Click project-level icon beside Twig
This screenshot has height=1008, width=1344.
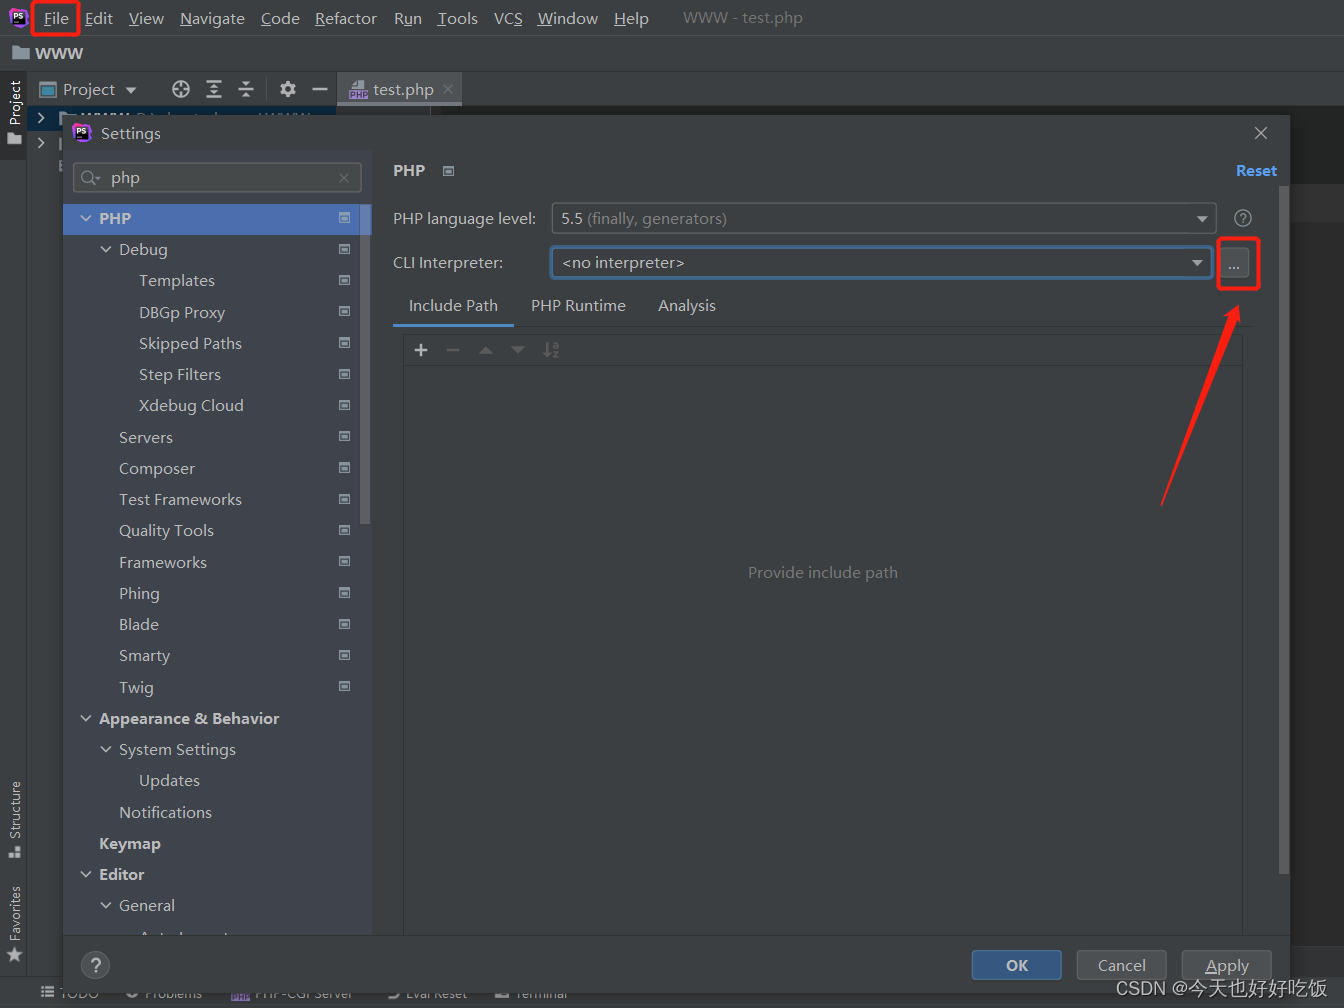pyautogui.click(x=344, y=686)
